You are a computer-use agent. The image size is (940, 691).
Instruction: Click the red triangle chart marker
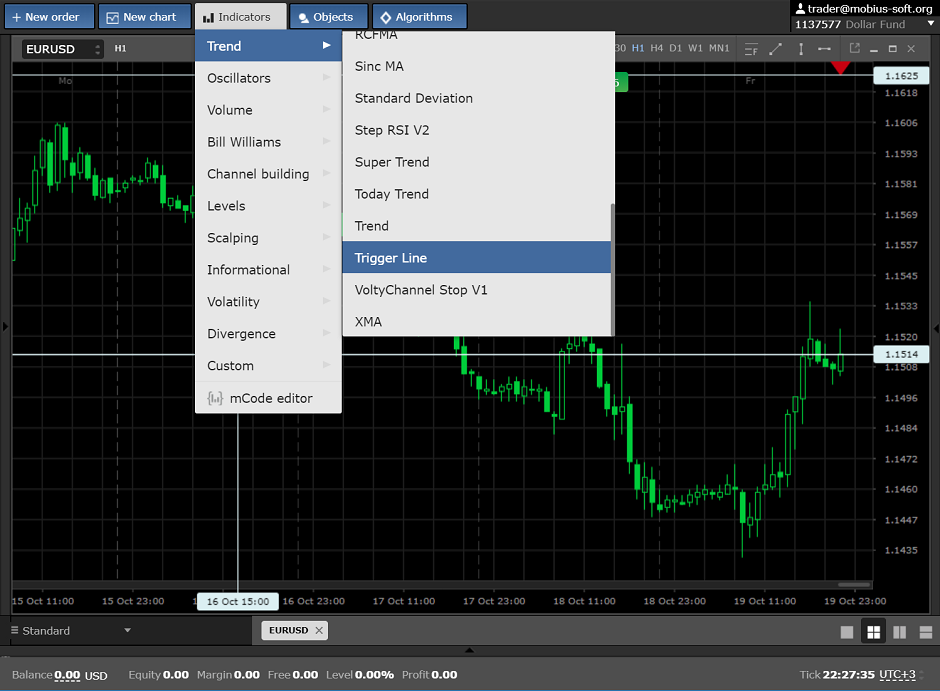[x=840, y=67]
